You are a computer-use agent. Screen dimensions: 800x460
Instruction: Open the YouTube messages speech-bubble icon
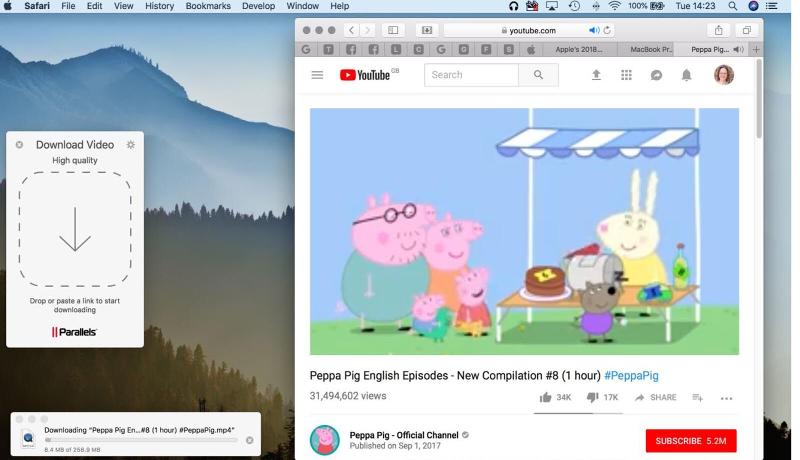656,75
